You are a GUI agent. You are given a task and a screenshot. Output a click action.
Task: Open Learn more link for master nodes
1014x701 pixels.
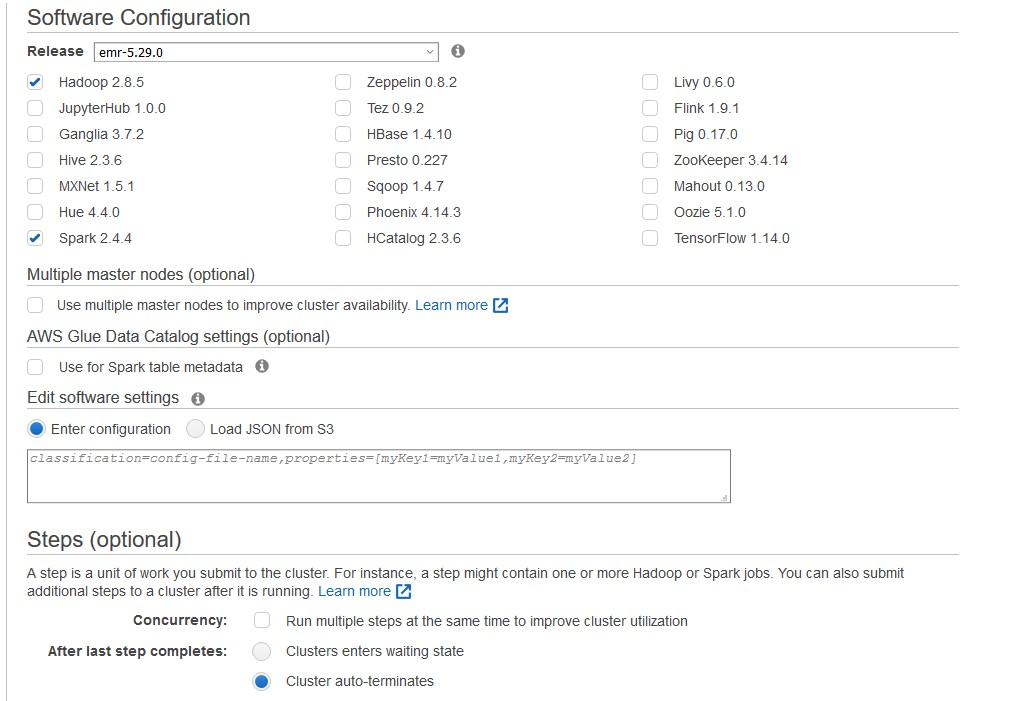[451, 305]
